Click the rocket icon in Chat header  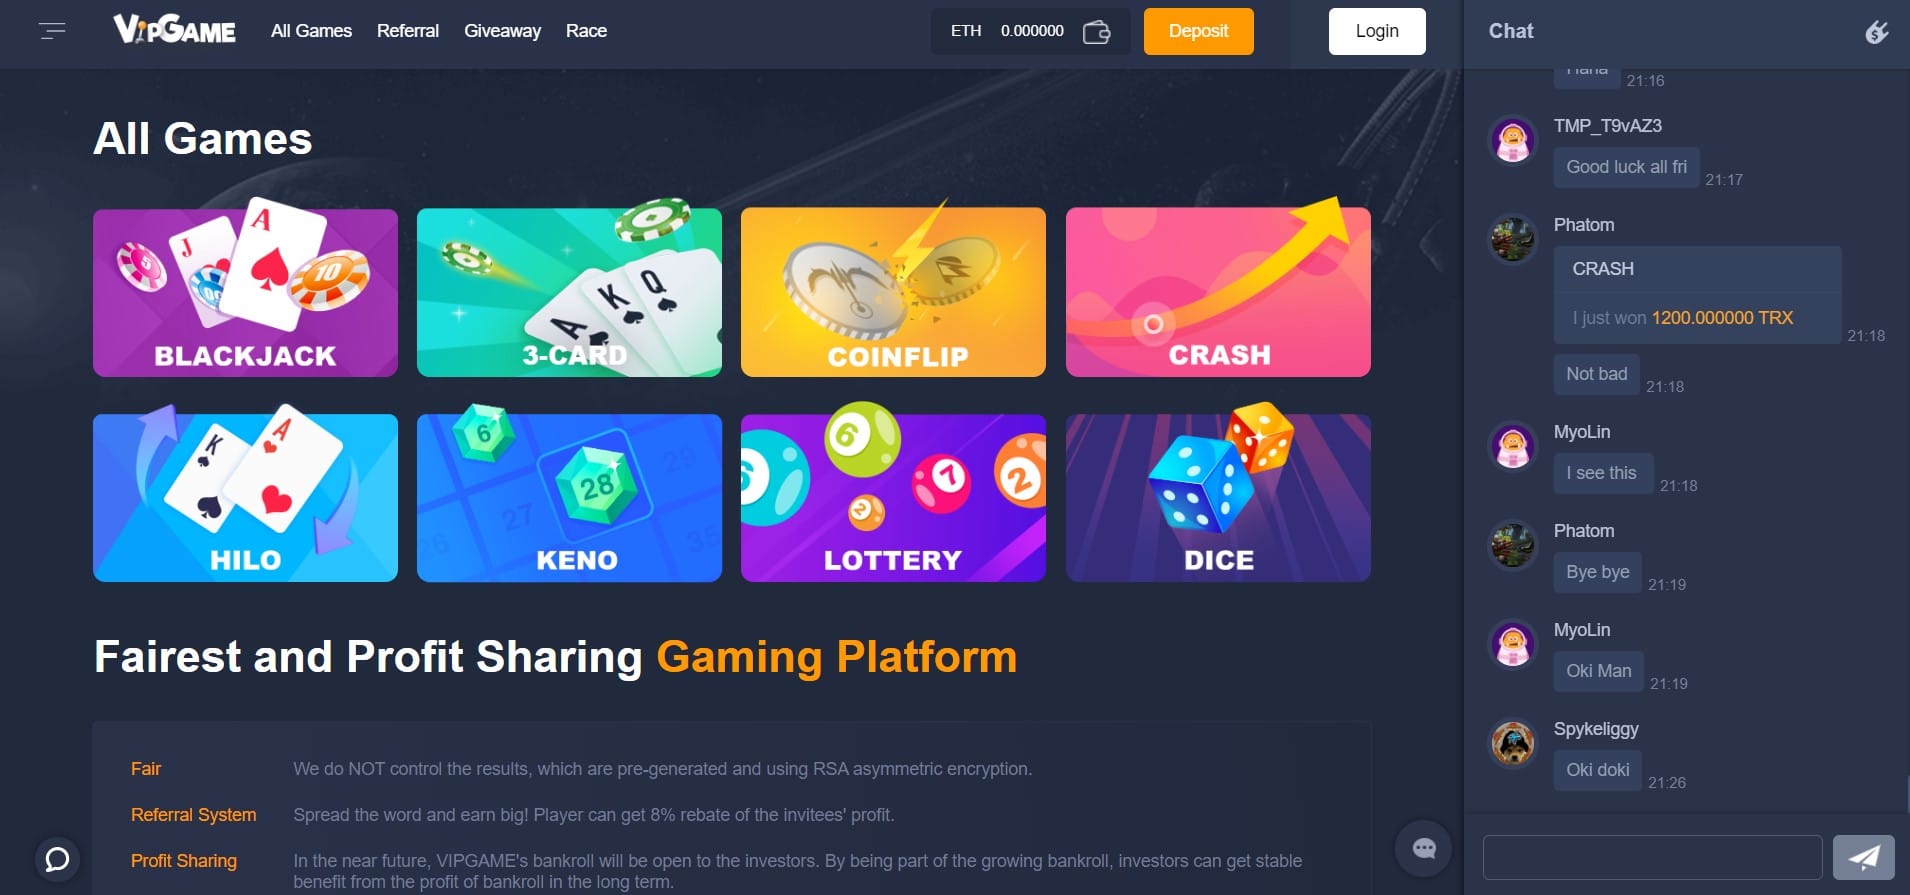[1877, 32]
